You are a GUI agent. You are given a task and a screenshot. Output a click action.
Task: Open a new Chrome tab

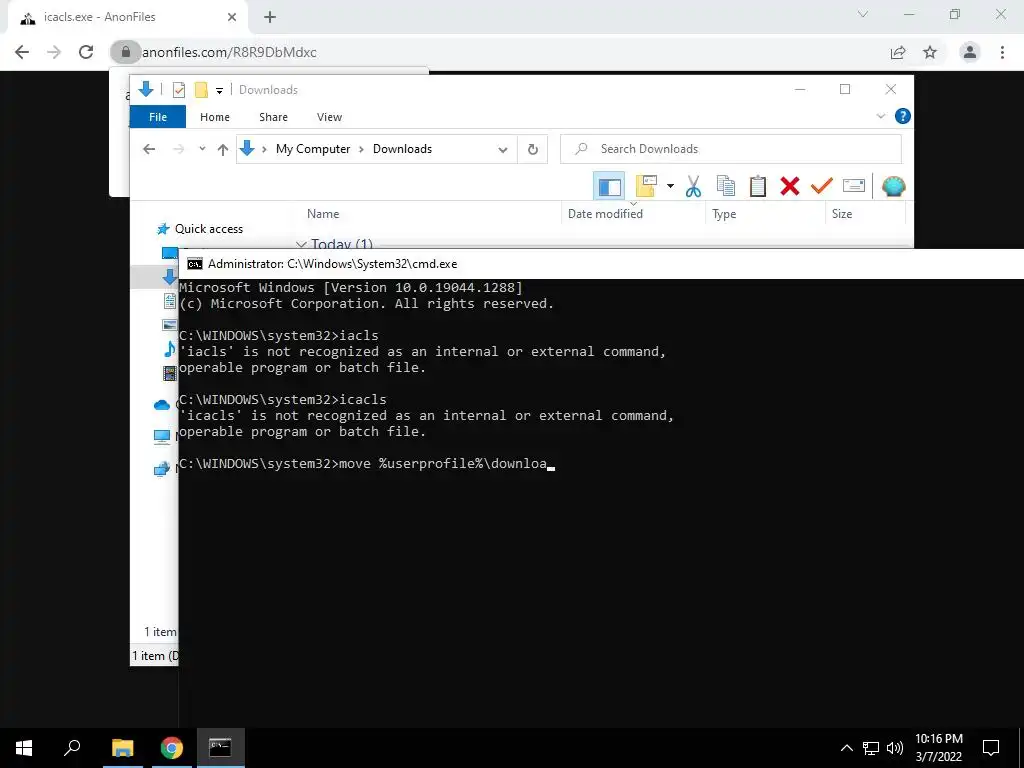point(270,18)
